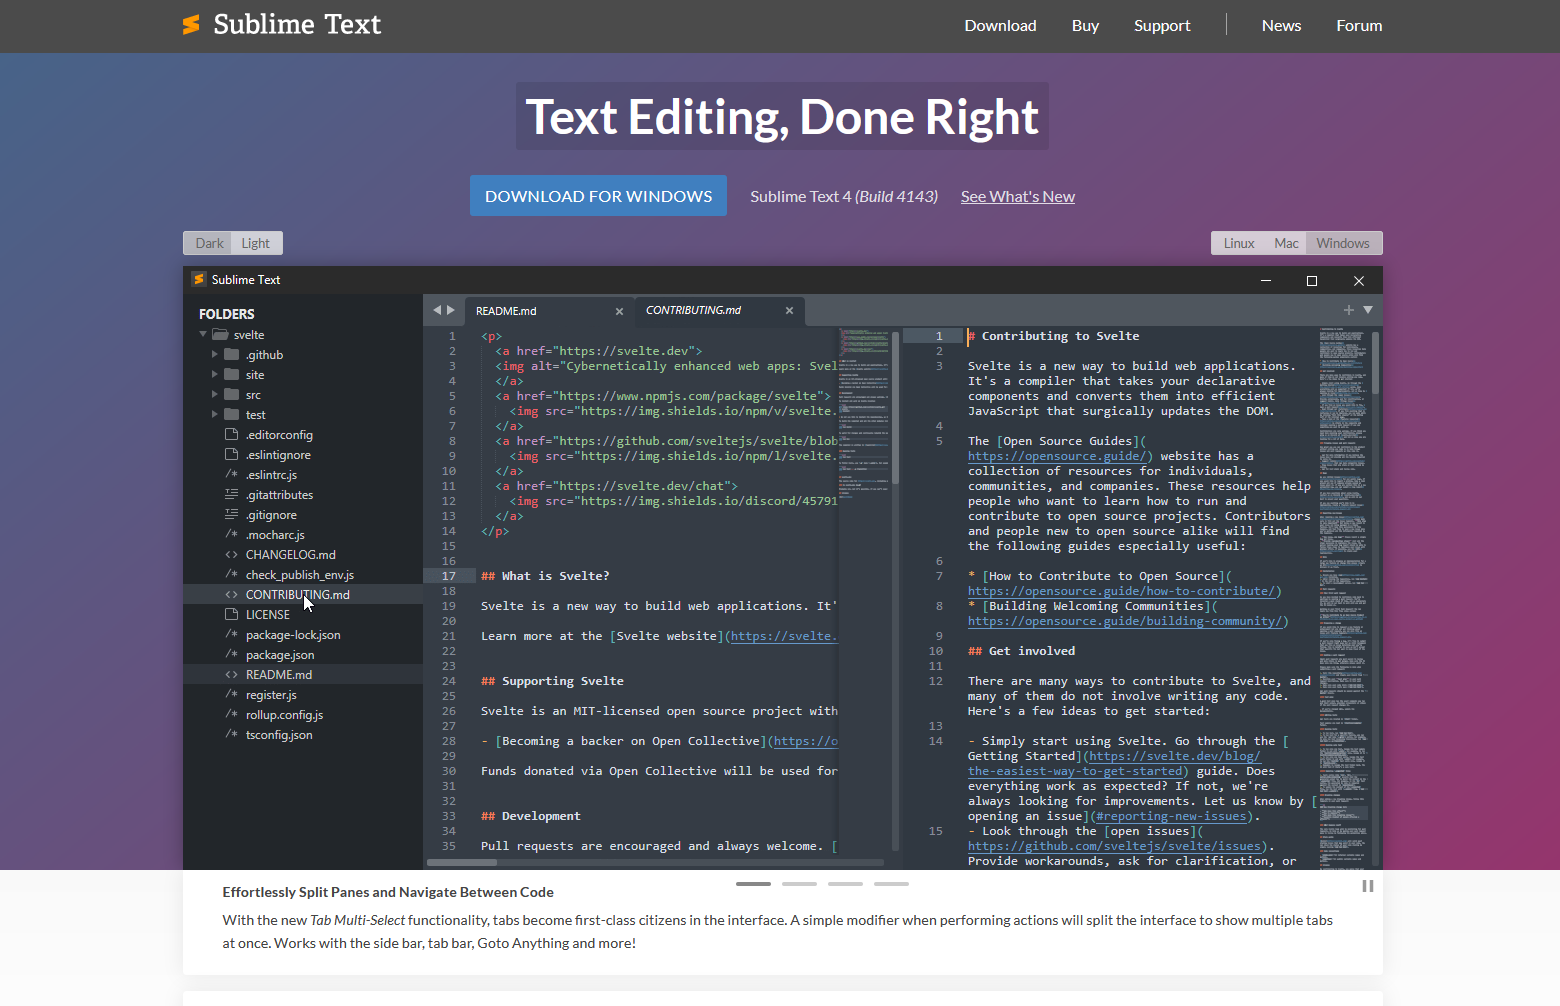Select the Linux platform option
This screenshot has height=1006, width=1560.
click(x=1239, y=243)
